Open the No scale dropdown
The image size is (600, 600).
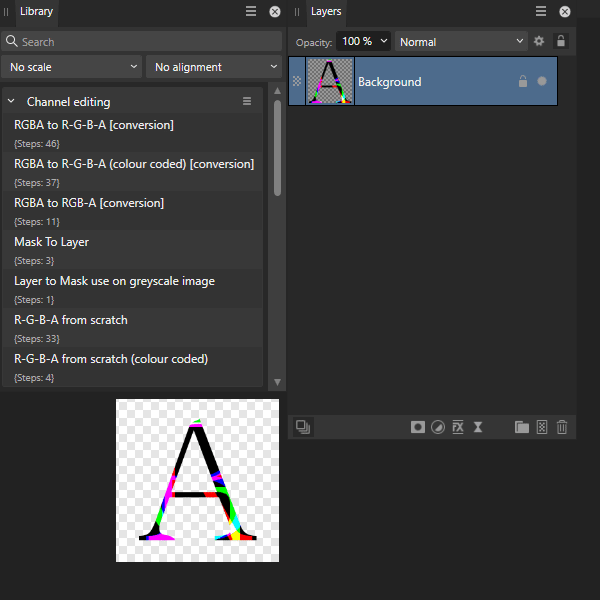click(x=72, y=67)
